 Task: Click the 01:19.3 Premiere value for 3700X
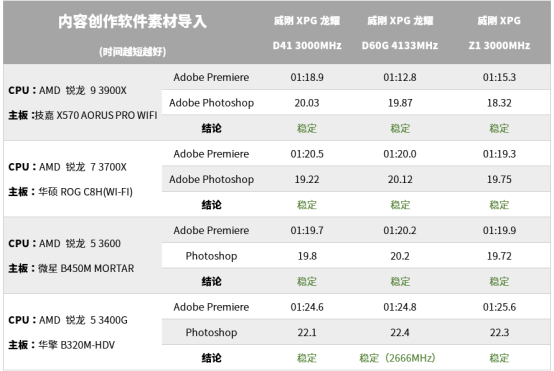[499, 154]
